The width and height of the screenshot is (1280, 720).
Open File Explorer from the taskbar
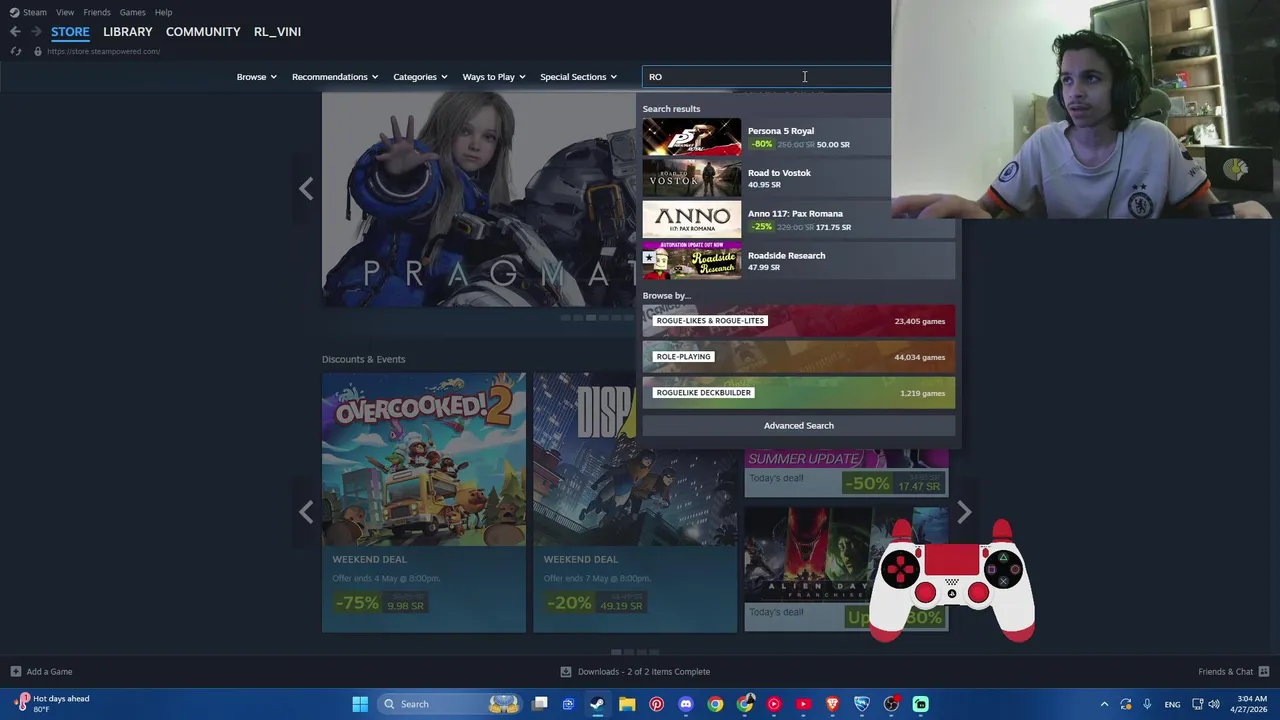(x=627, y=704)
